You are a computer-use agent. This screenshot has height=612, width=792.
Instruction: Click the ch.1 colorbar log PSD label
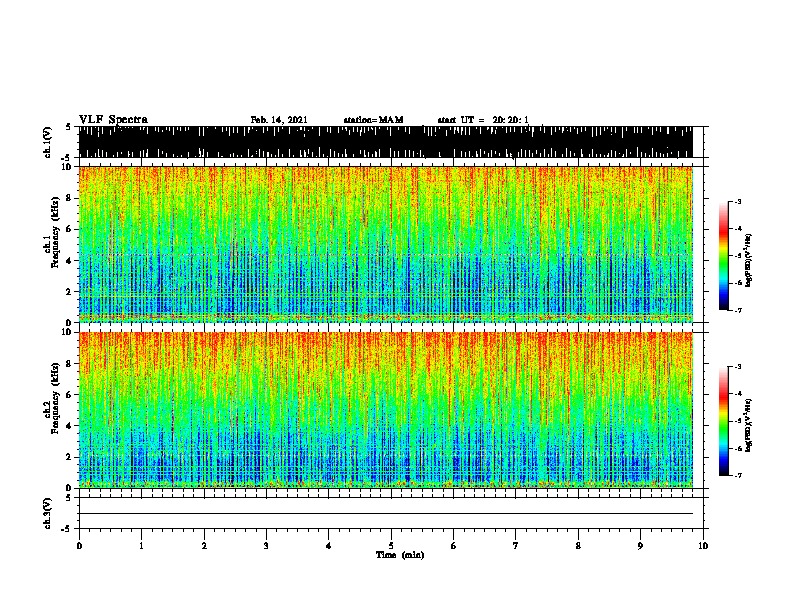click(x=748, y=260)
